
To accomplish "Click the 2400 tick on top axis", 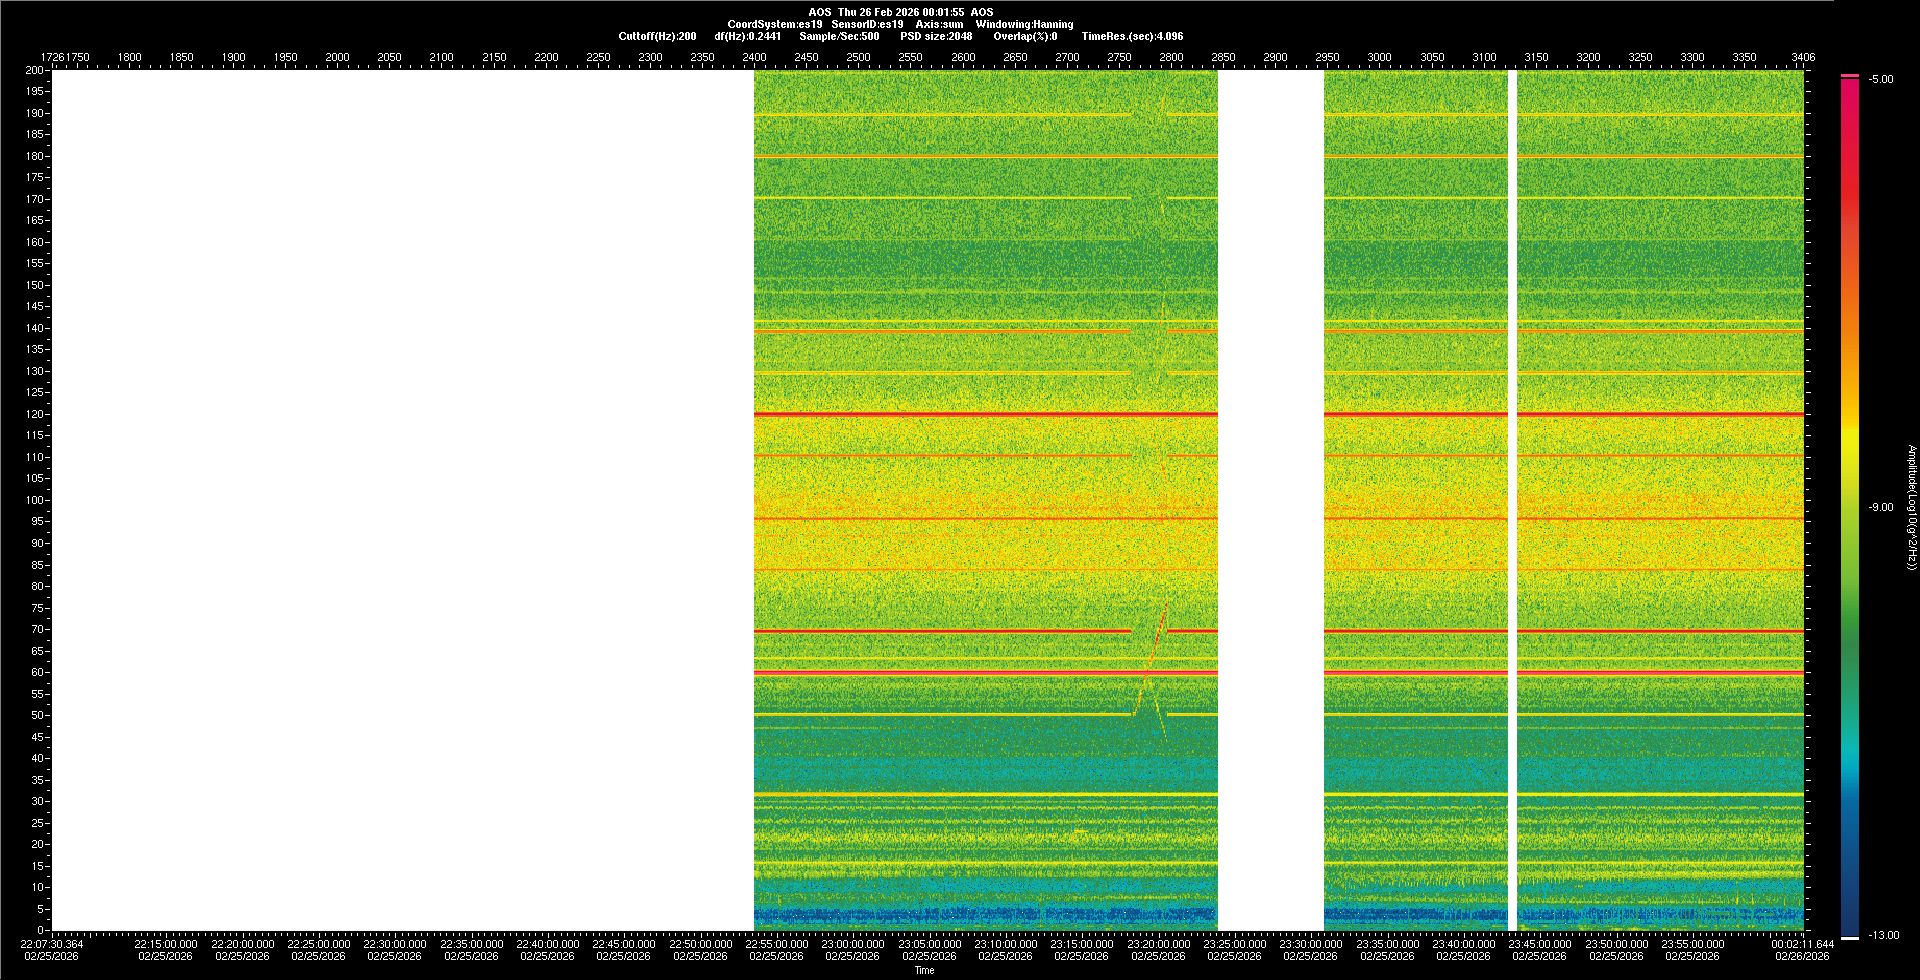I will 754,57.
